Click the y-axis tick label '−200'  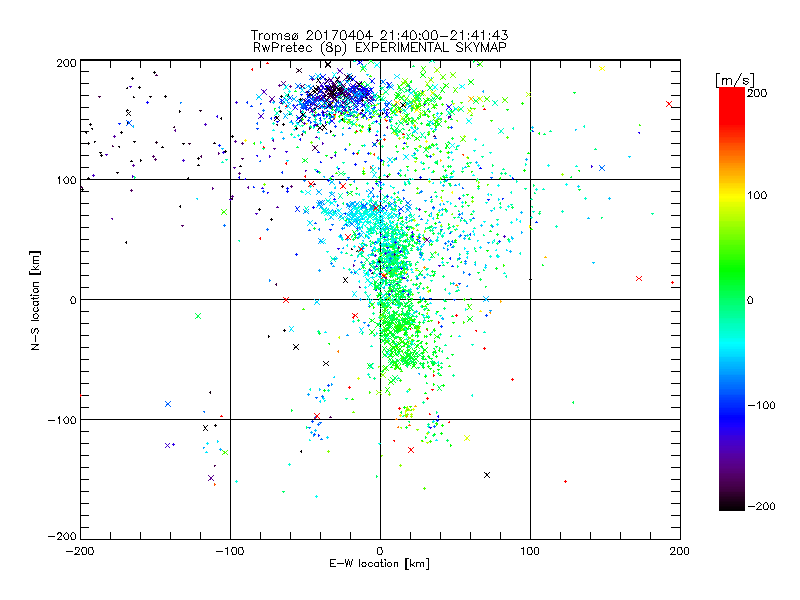[62, 536]
